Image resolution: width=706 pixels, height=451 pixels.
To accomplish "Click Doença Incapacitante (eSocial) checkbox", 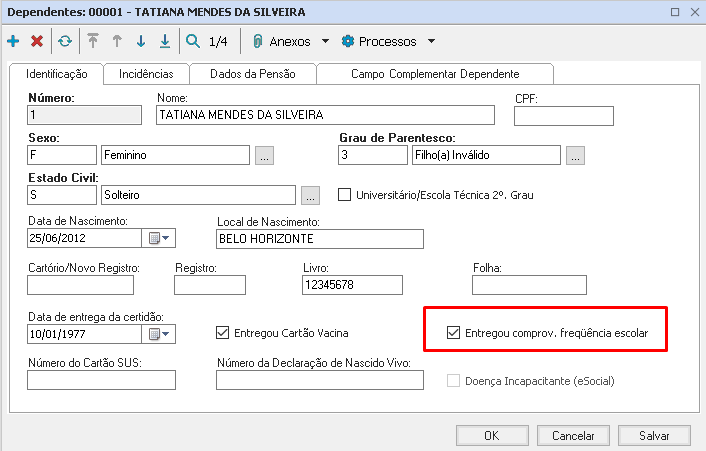I will click(453, 381).
